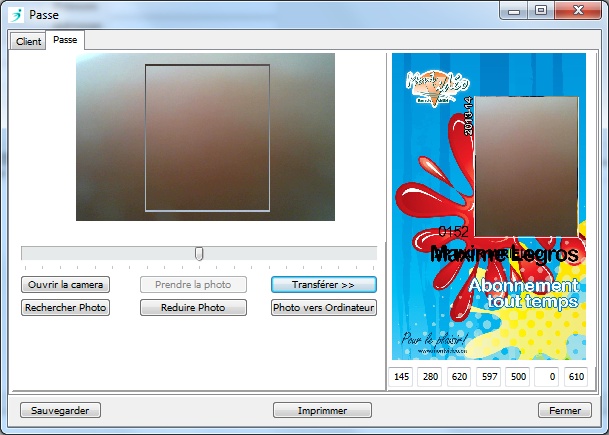Viewport: 609px width, 435px height.
Task: Open Rechercher Photo to browse images
Action: pos(65,308)
